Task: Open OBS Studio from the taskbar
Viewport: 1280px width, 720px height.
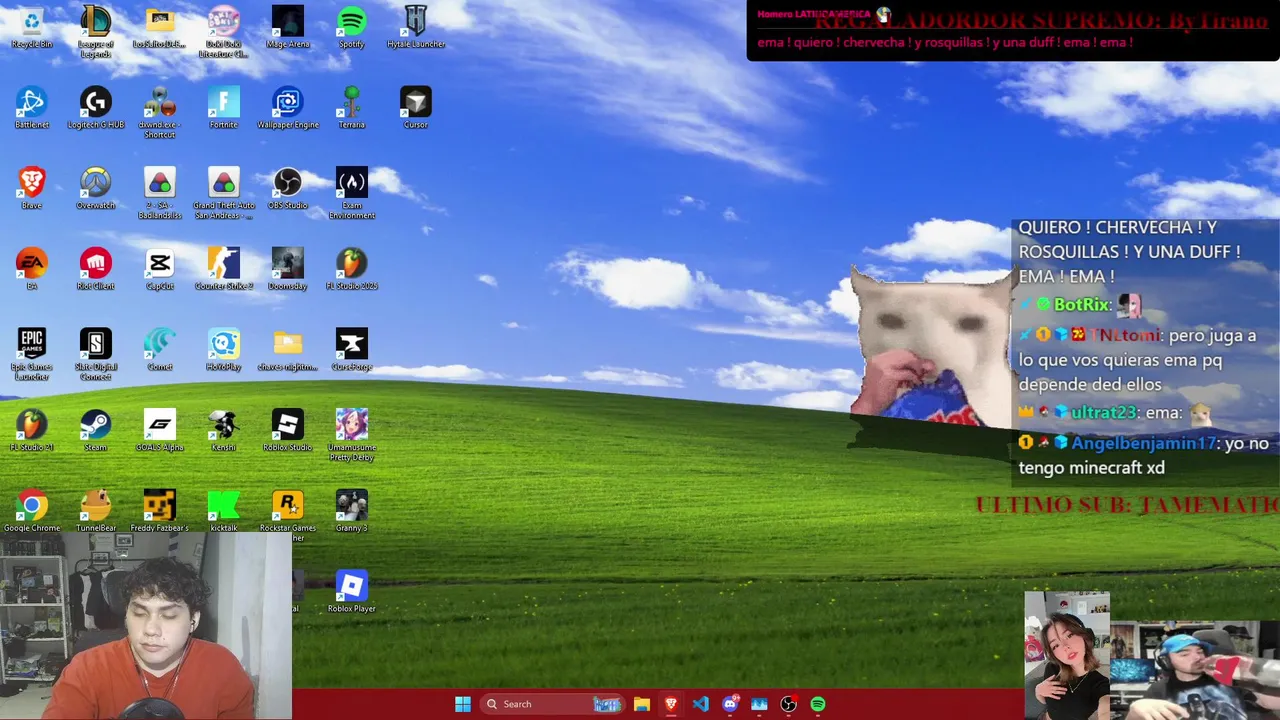Action: [x=789, y=704]
